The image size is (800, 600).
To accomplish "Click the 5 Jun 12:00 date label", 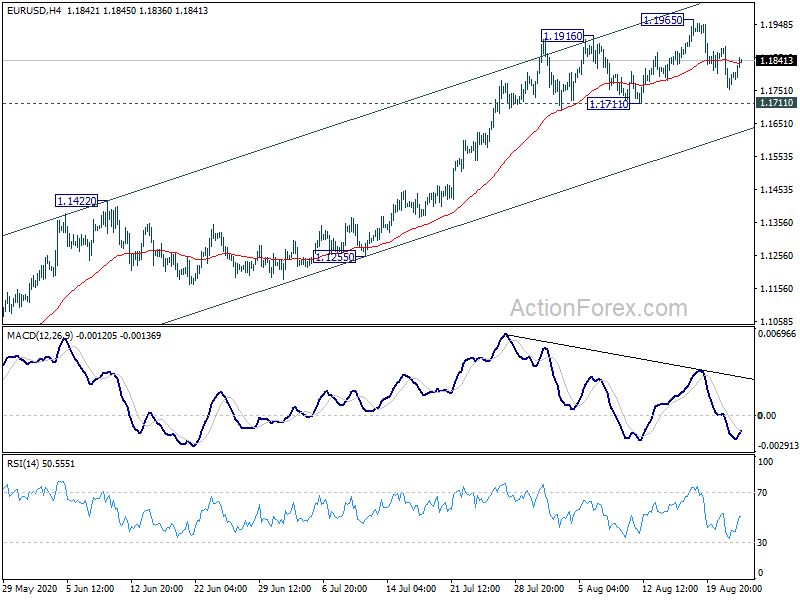I will 90,589.
